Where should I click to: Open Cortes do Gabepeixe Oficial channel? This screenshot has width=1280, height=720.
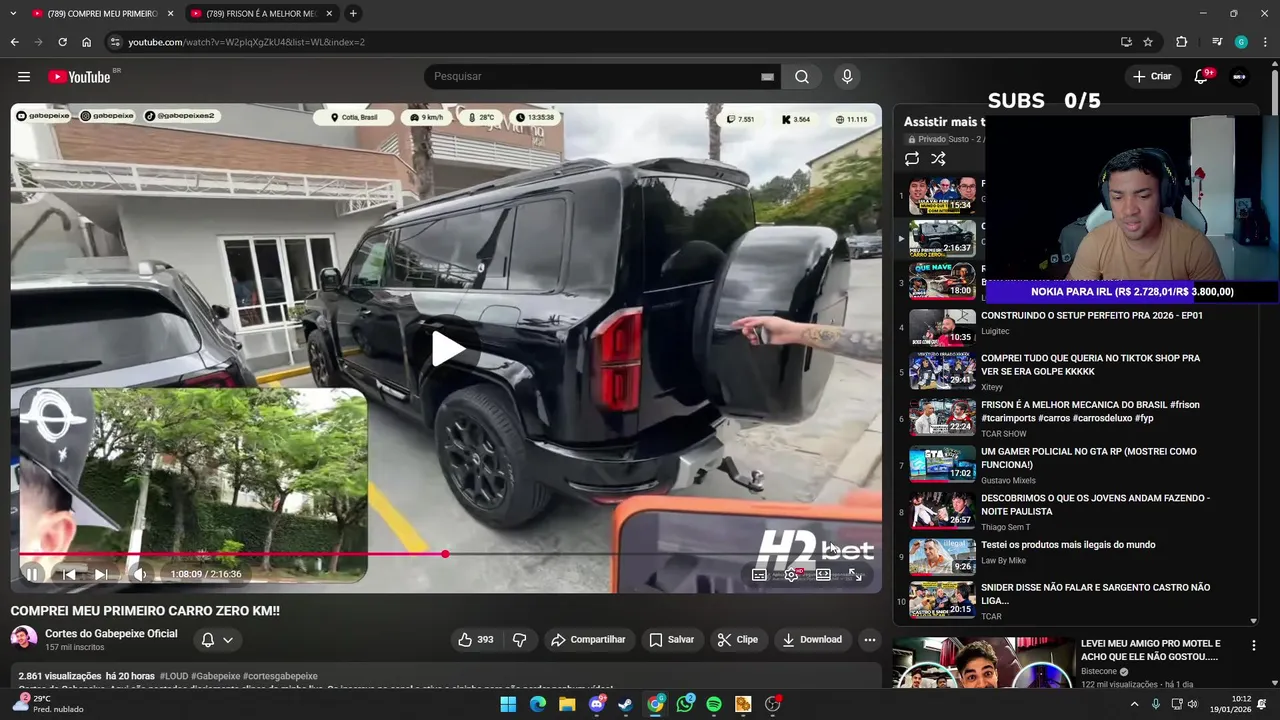(x=111, y=633)
